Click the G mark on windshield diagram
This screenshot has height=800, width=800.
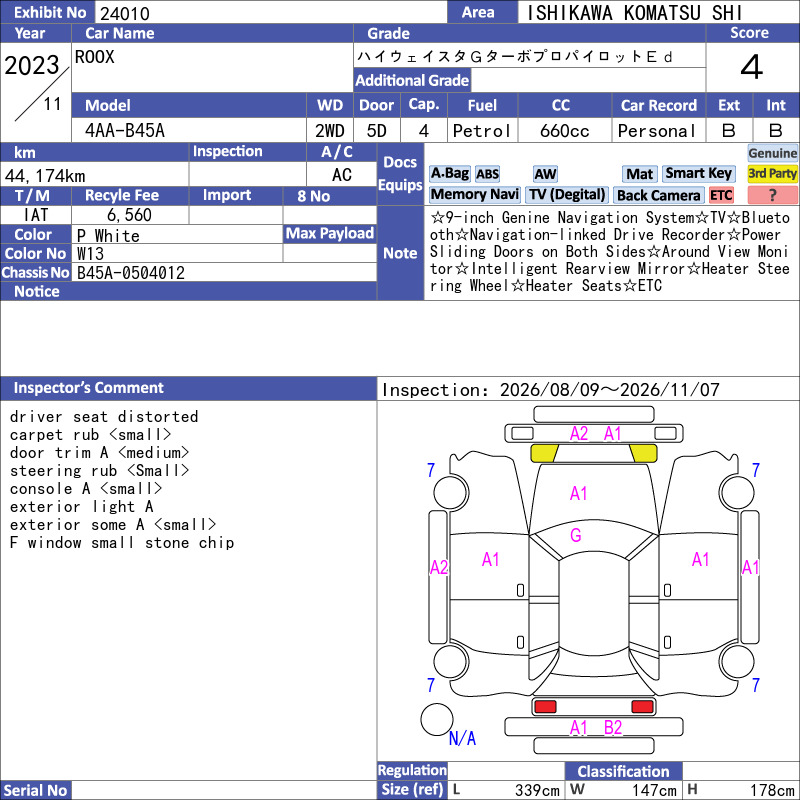click(576, 535)
